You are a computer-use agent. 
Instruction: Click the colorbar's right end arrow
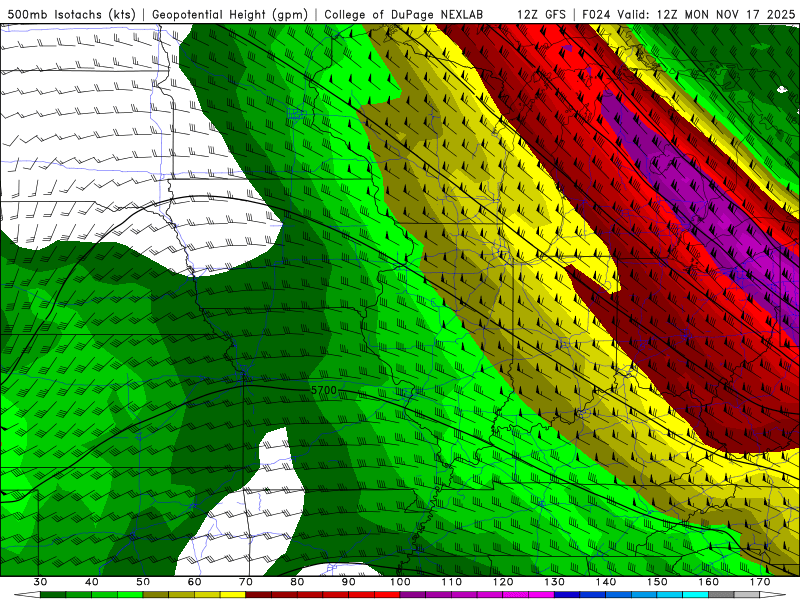[x=768, y=595]
